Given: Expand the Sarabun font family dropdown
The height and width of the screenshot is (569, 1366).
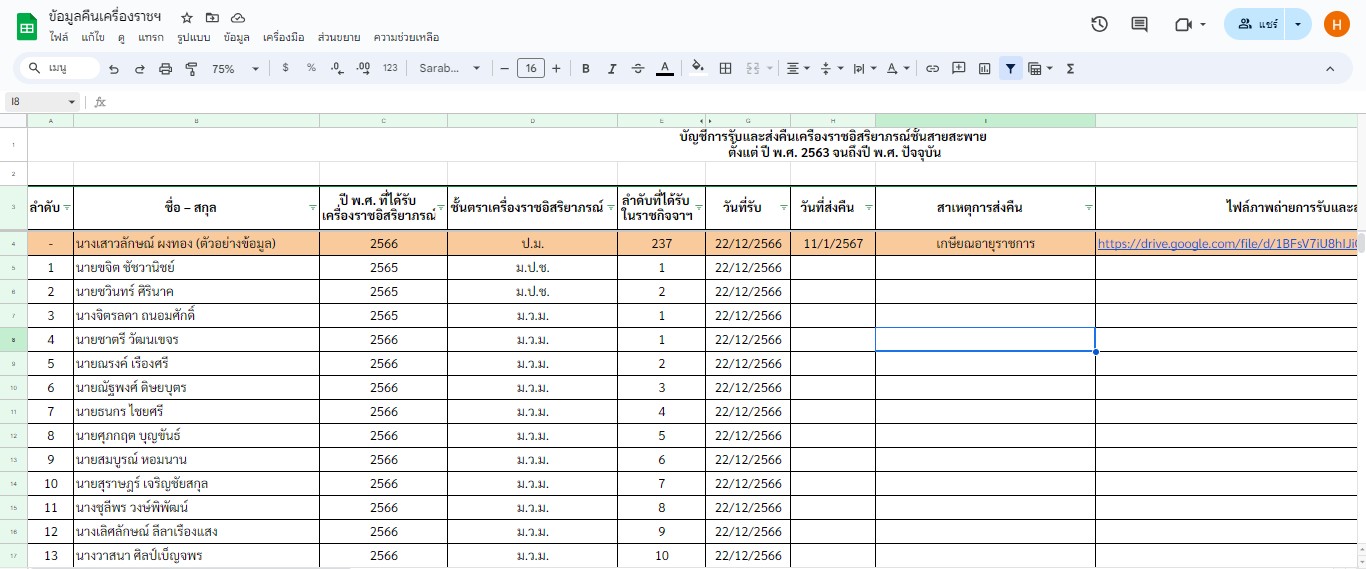Looking at the screenshot, I should 449,69.
